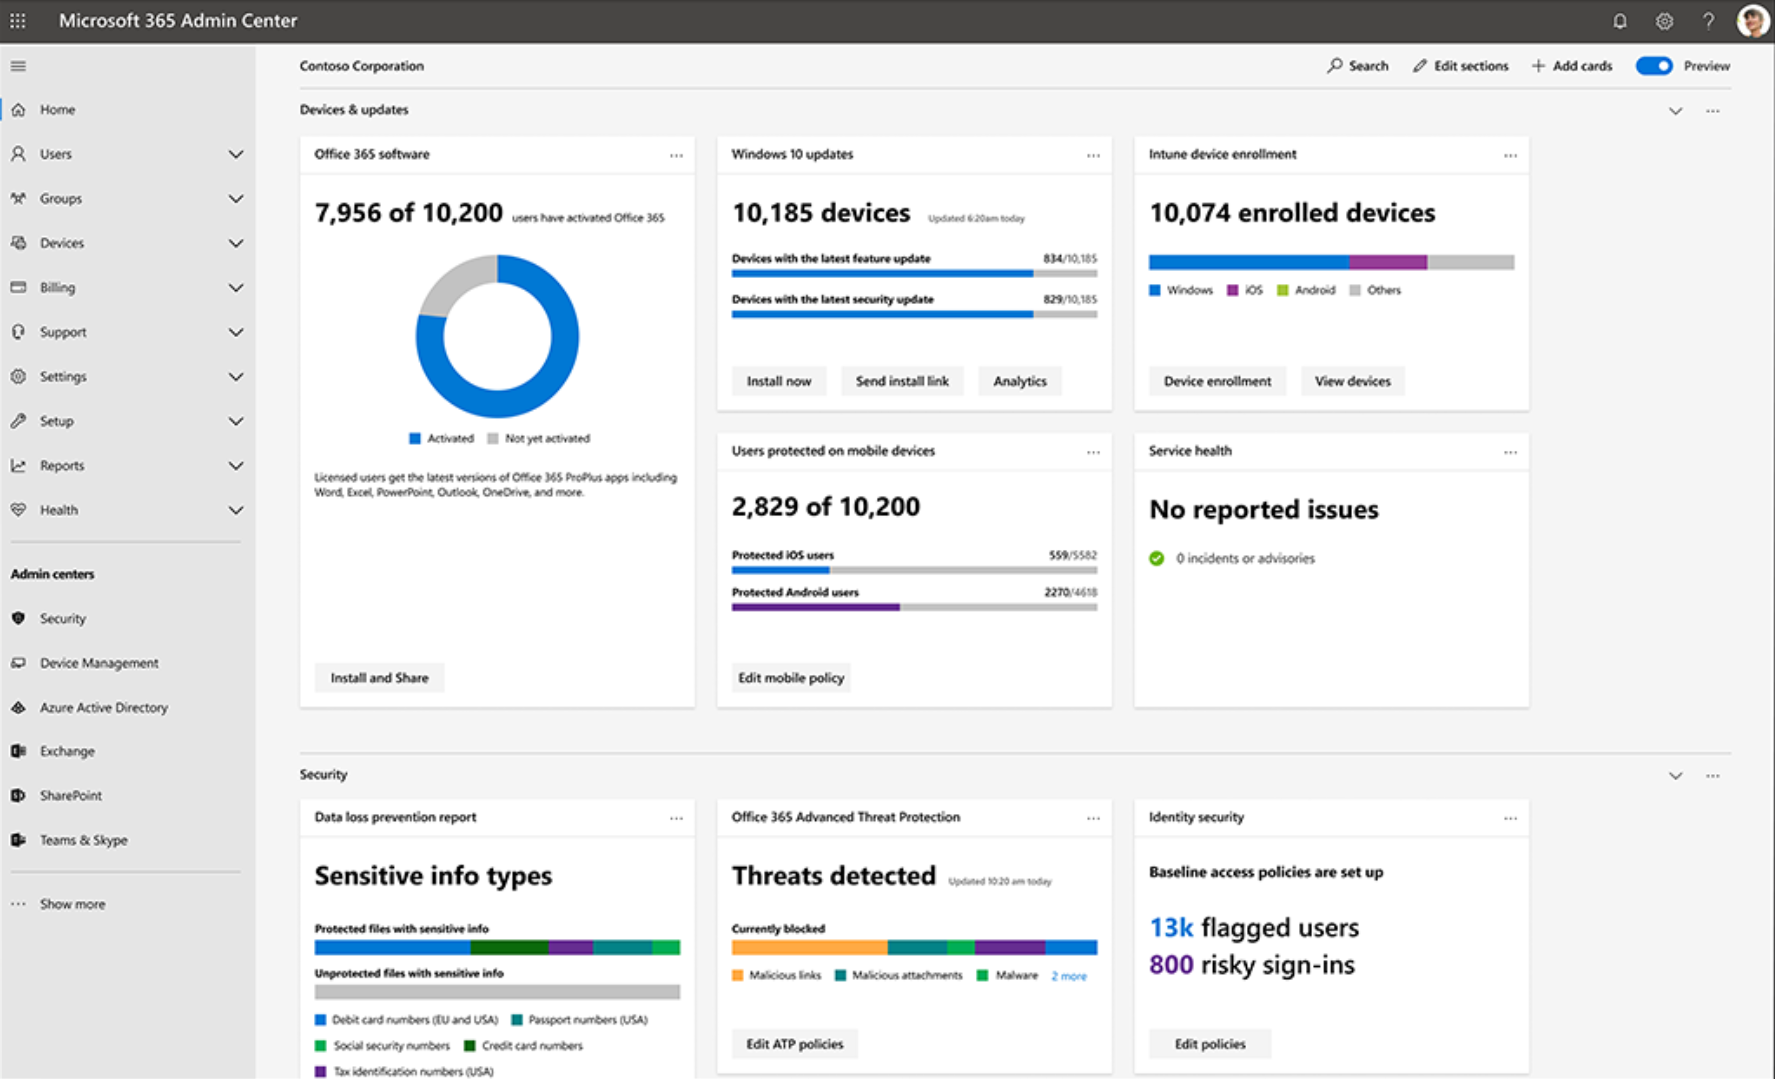The height and width of the screenshot is (1079, 1775).
Task: Open the settings gear in top bar
Action: pos(1663,20)
